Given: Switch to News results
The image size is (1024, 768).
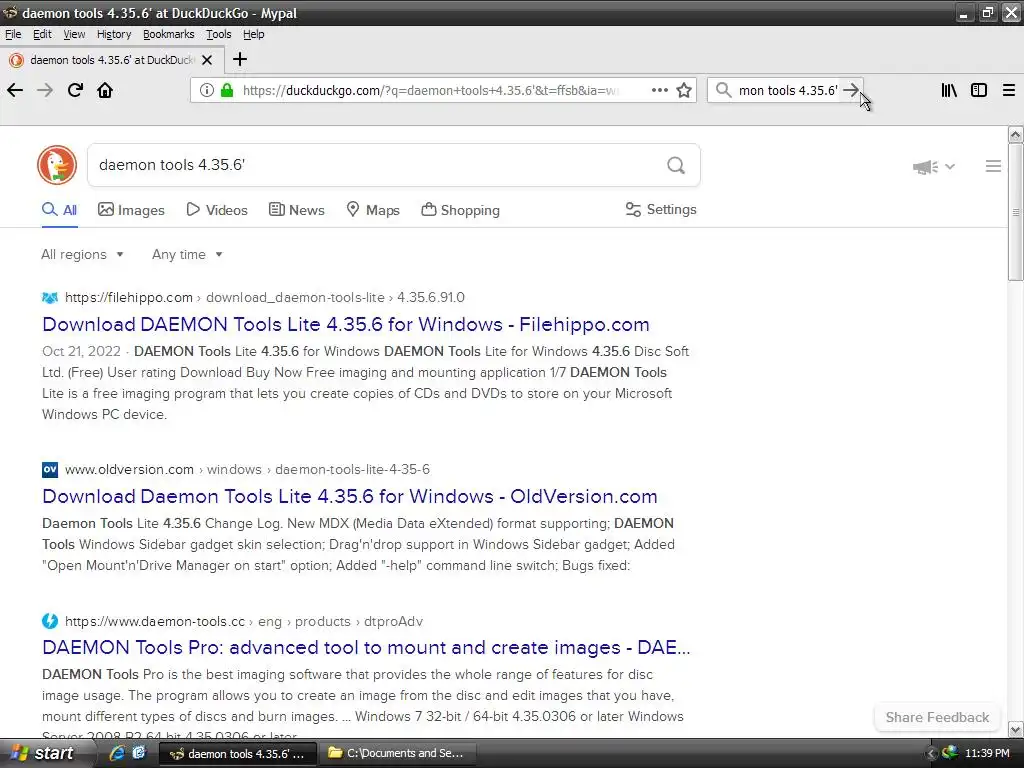Looking at the screenshot, I should [x=297, y=210].
